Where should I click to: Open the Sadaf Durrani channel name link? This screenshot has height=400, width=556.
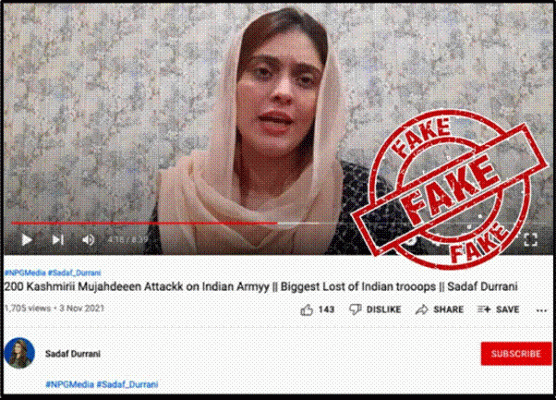coord(73,354)
